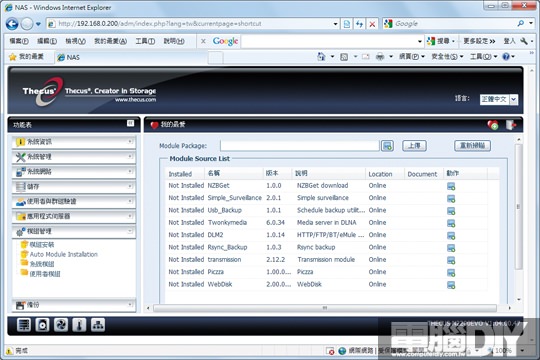
Task: Click the browser refresh icon
Action: pyautogui.click(x=360, y=24)
